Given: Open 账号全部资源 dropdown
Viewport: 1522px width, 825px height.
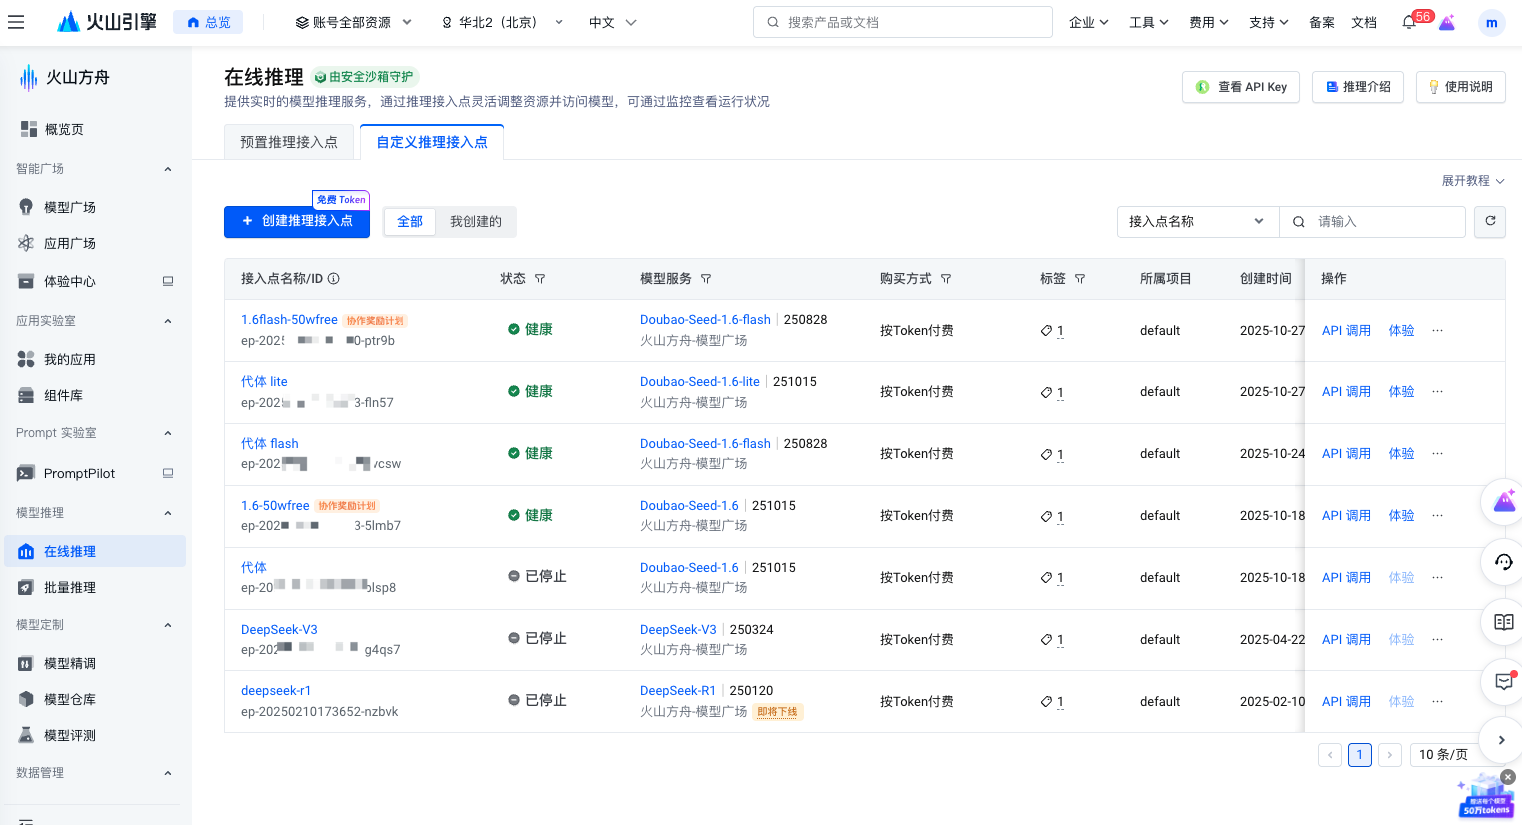Looking at the screenshot, I should (x=354, y=22).
